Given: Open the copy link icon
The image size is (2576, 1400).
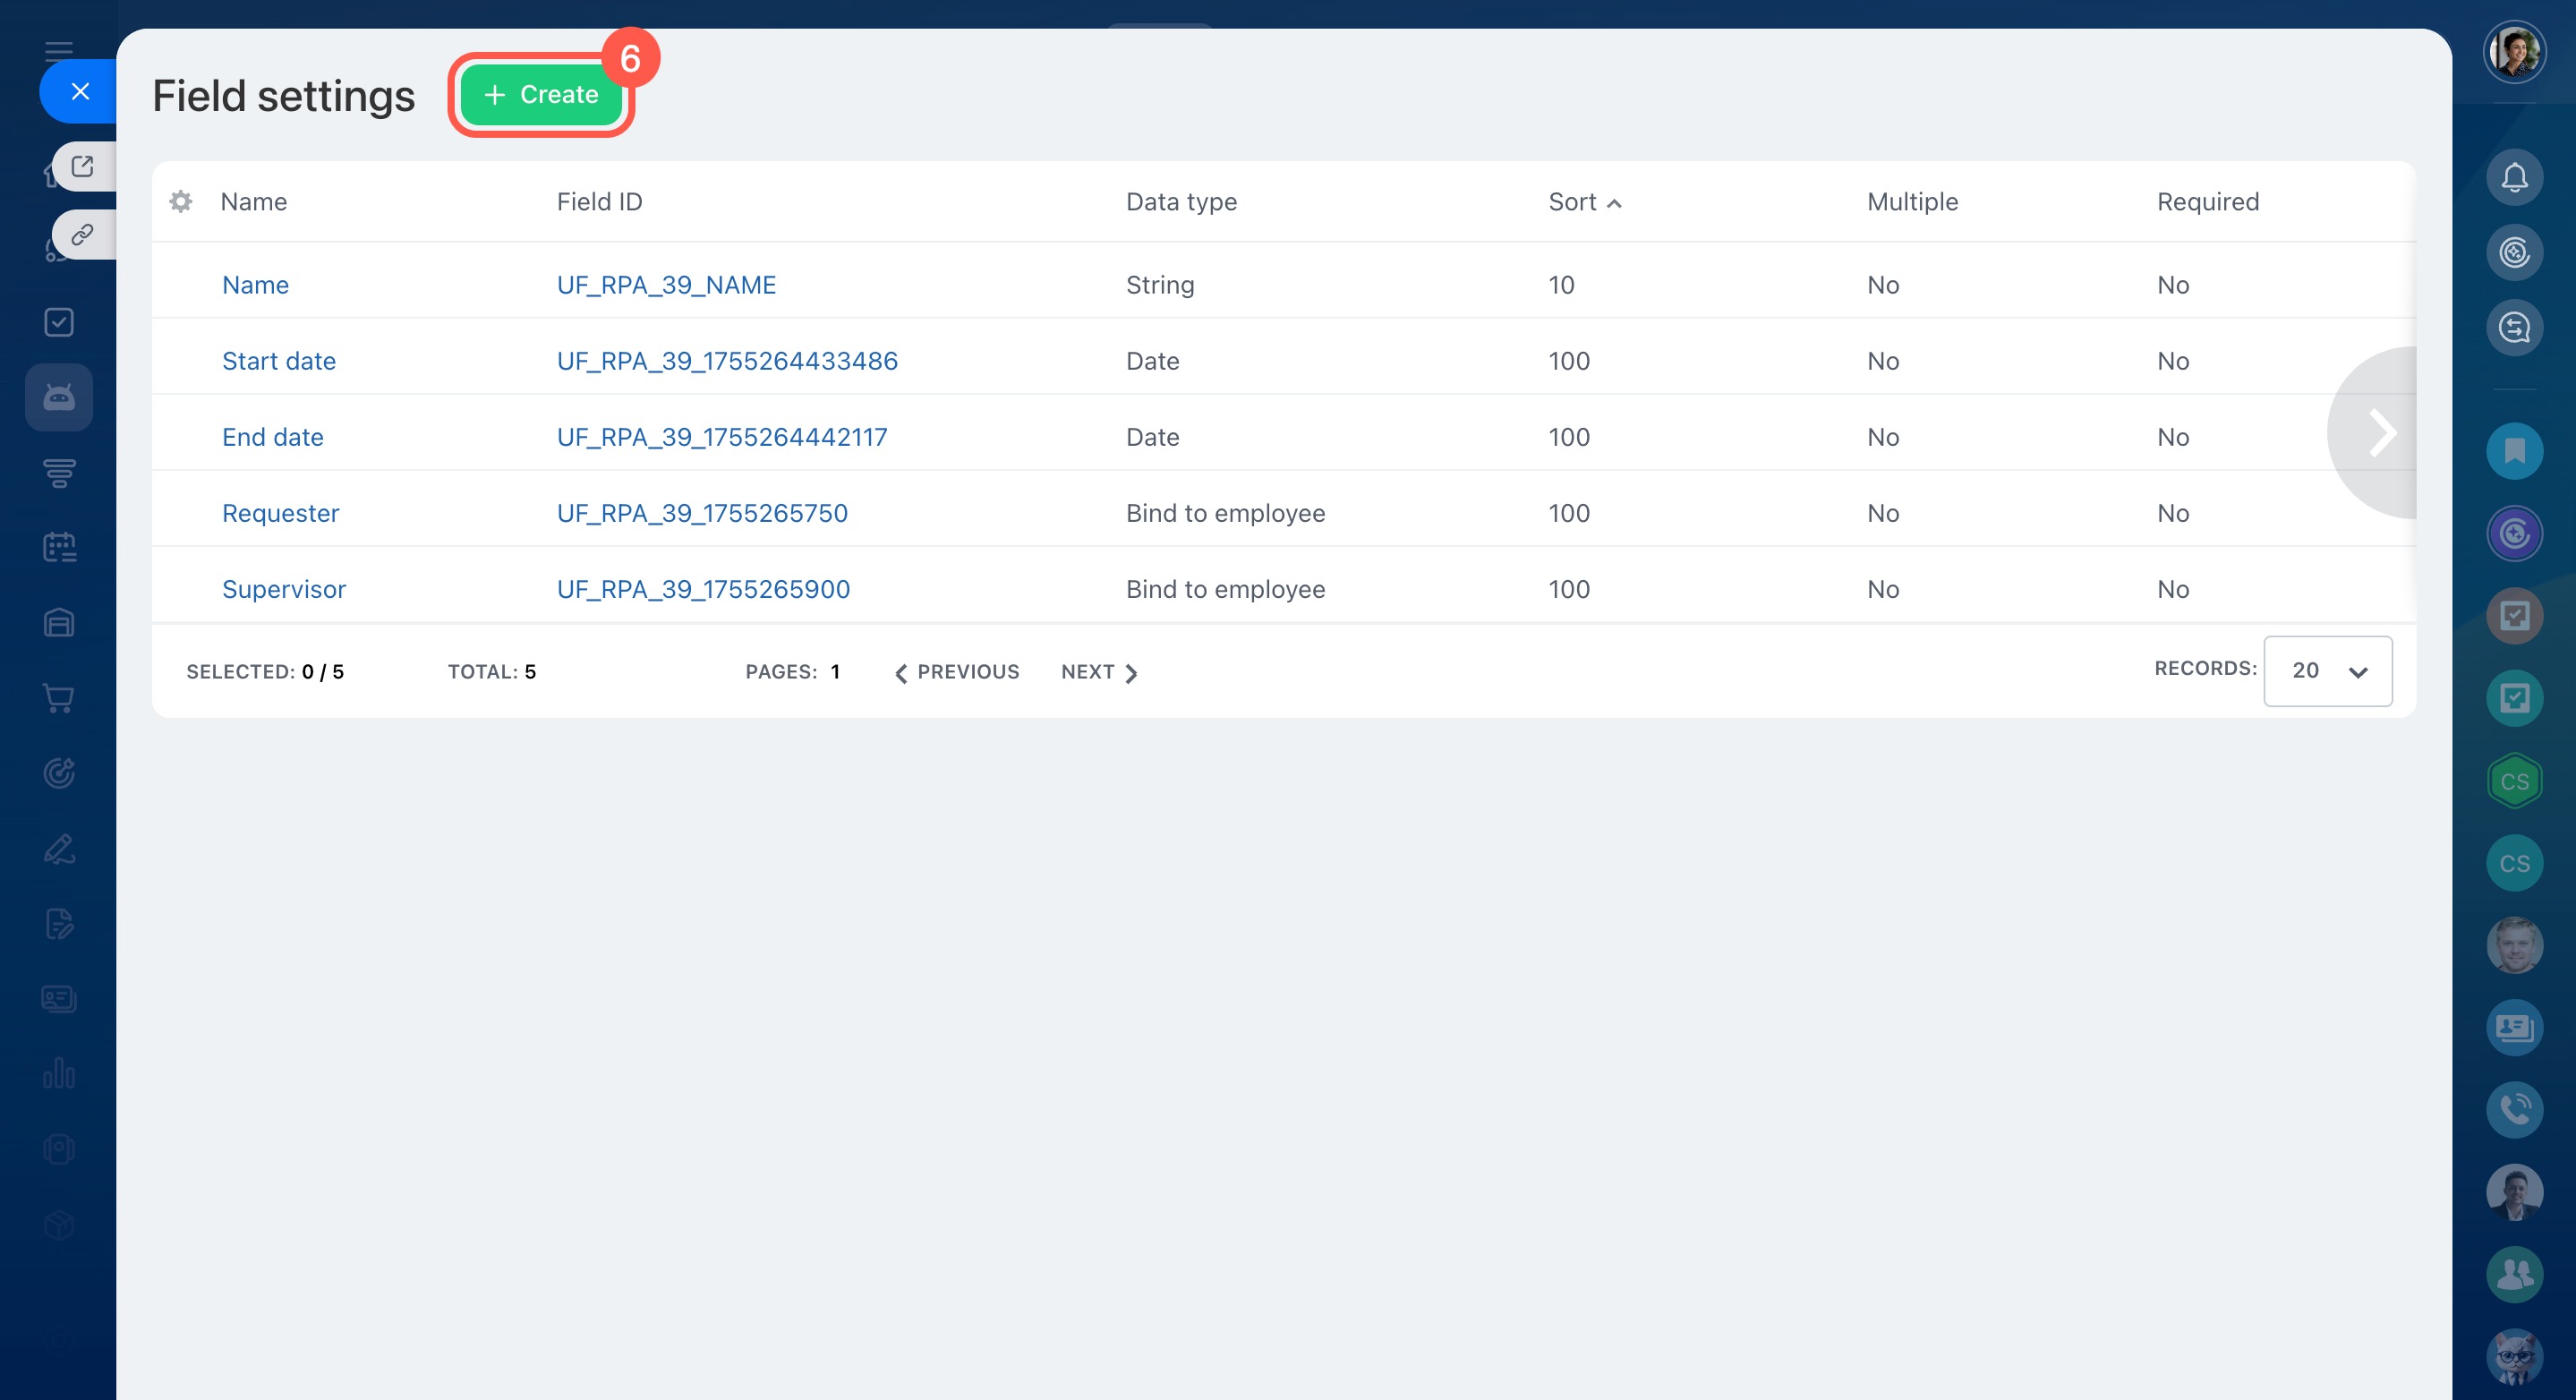Looking at the screenshot, I should pyautogui.click(x=83, y=235).
